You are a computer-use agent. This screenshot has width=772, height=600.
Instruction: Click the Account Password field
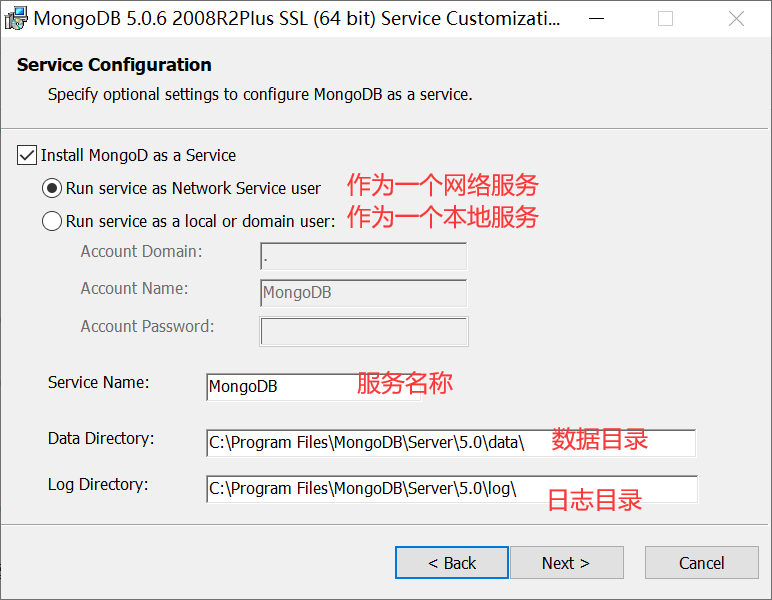pyautogui.click(x=364, y=331)
